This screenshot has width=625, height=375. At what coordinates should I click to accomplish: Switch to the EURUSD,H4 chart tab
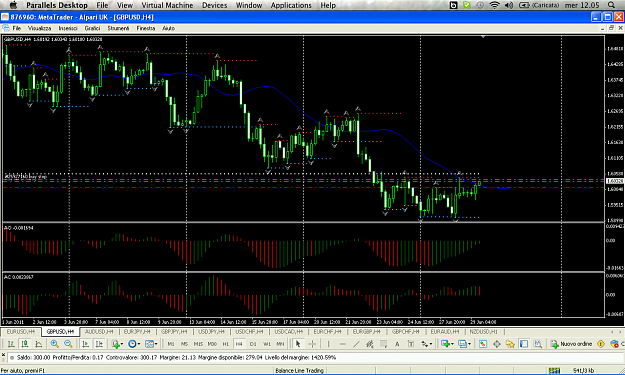pyautogui.click(x=20, y=332)
